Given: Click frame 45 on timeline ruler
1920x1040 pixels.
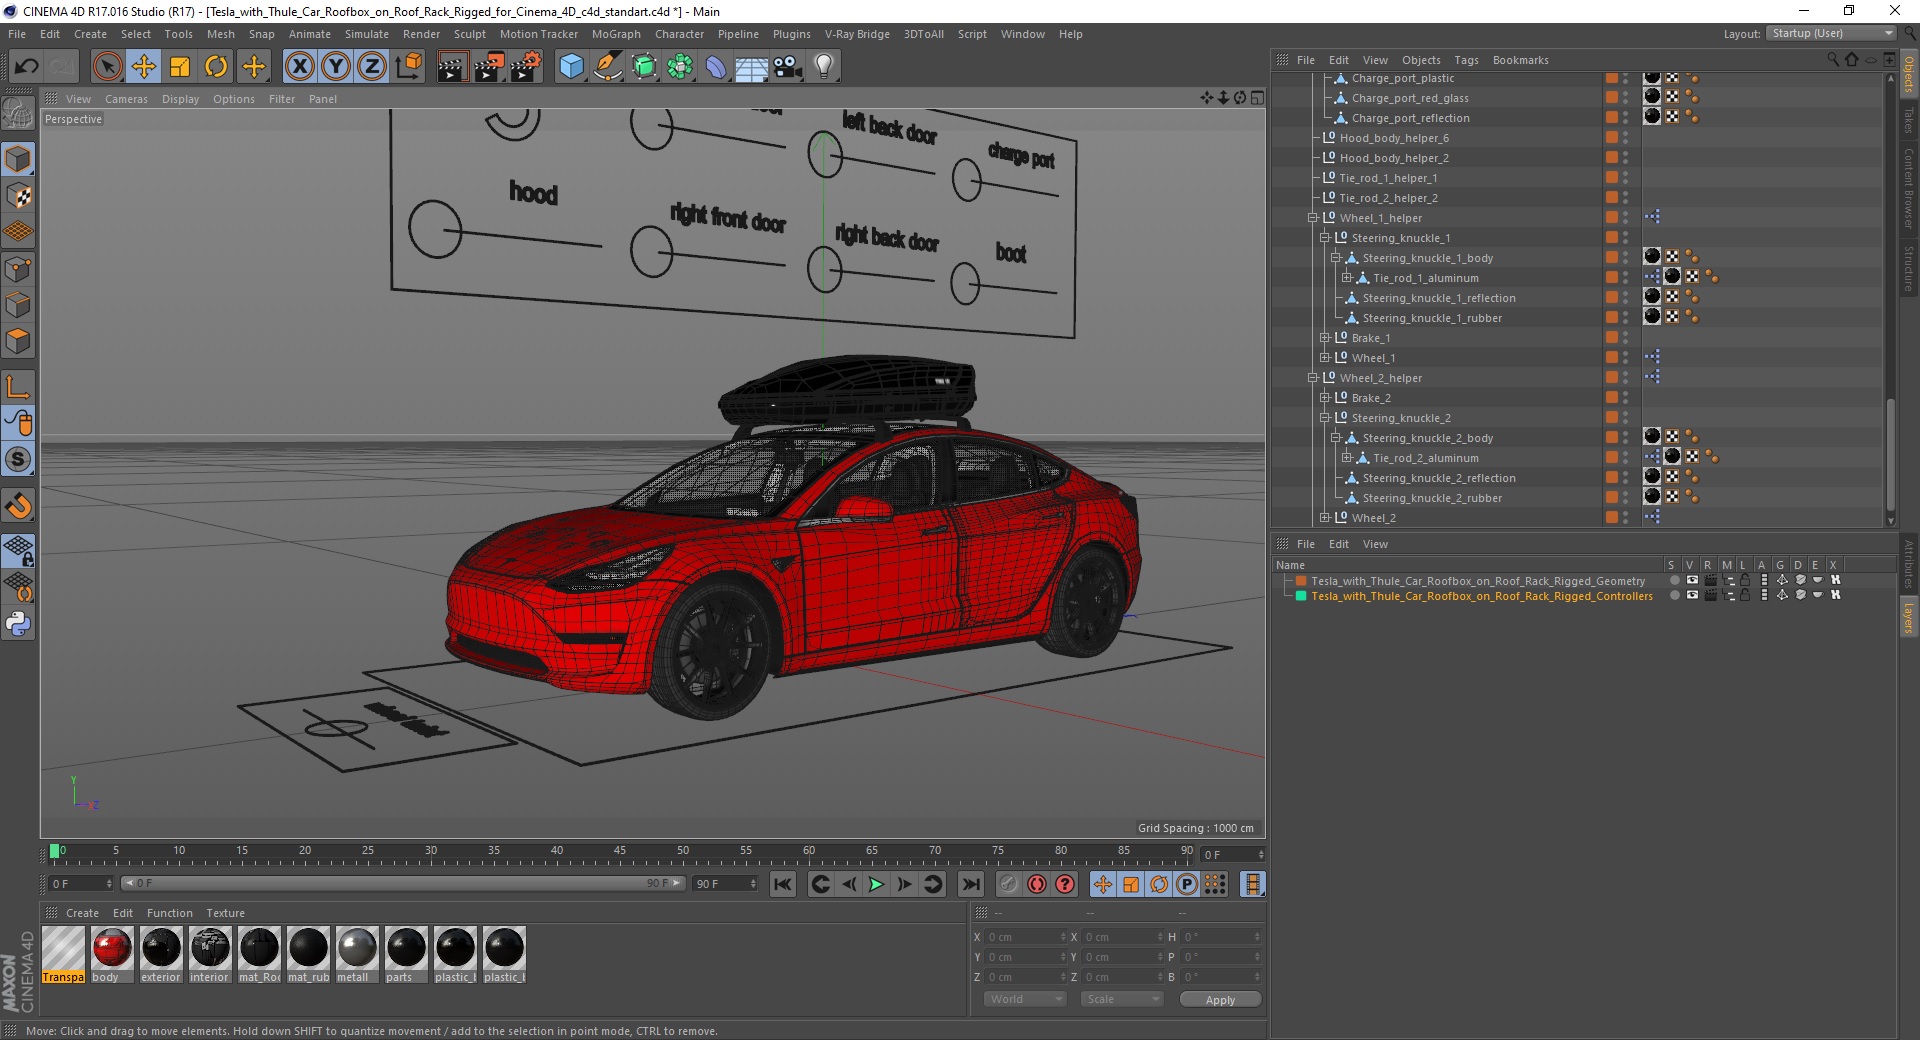Looking at the screenshot, I should pos(620,851).
